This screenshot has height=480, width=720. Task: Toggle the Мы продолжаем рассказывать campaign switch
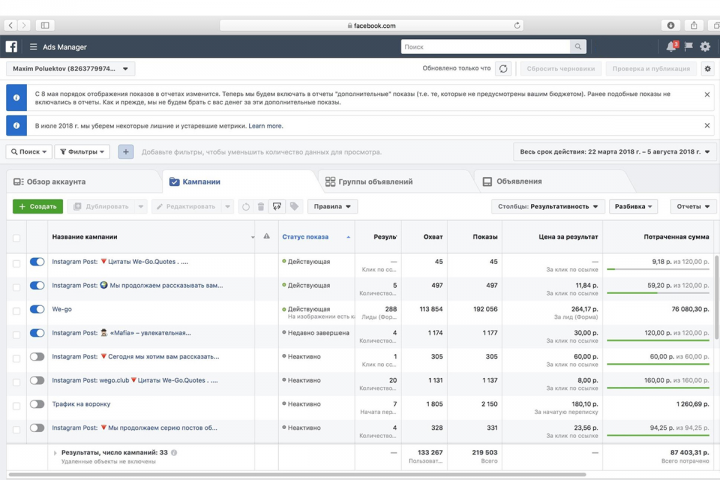37,285
